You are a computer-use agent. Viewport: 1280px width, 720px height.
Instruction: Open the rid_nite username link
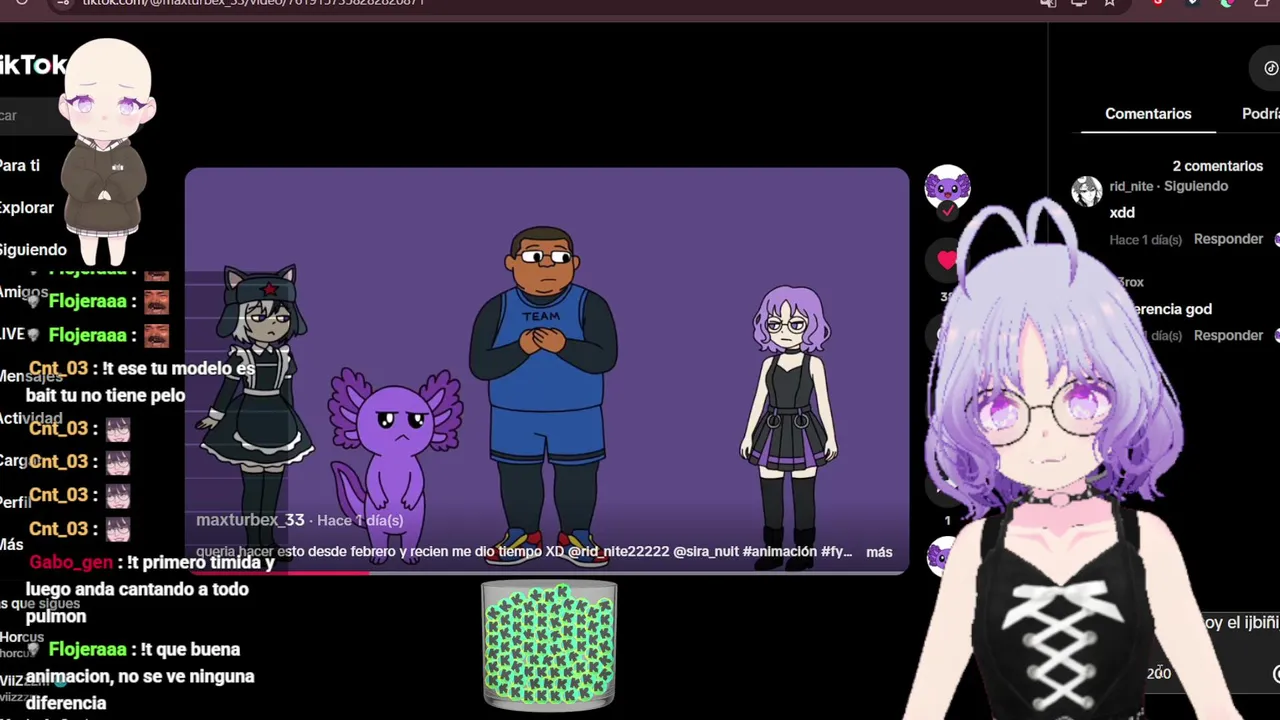click(1131, 186)
